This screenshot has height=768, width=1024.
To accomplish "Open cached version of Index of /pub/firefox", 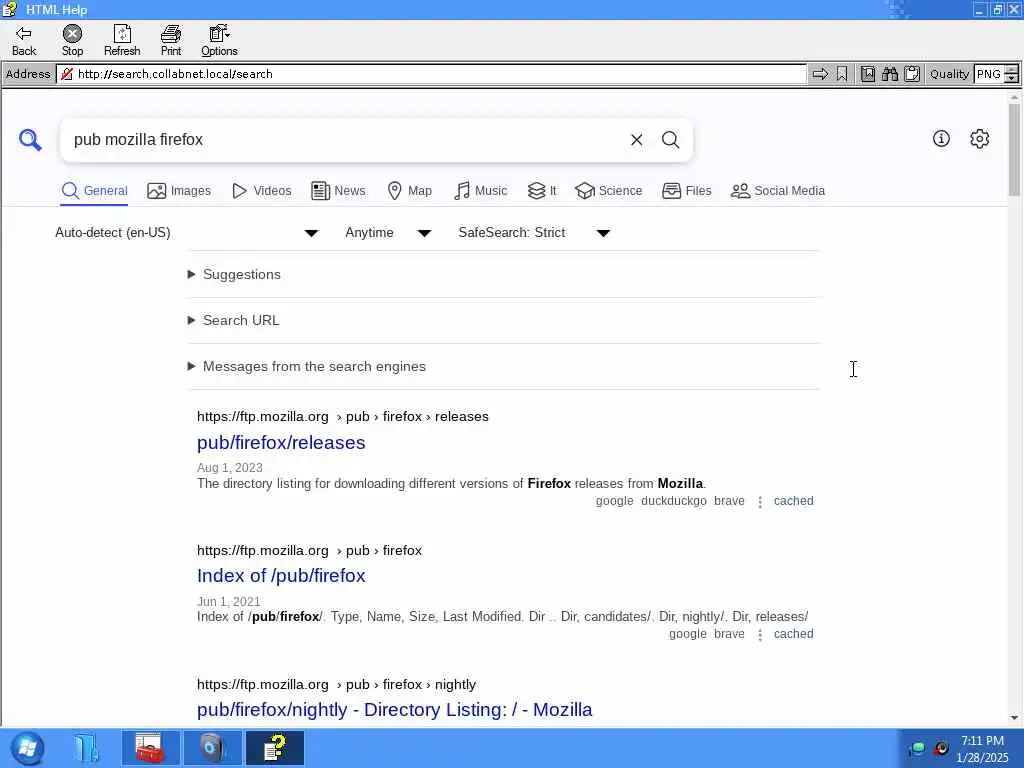I will (x=793, y=633).
